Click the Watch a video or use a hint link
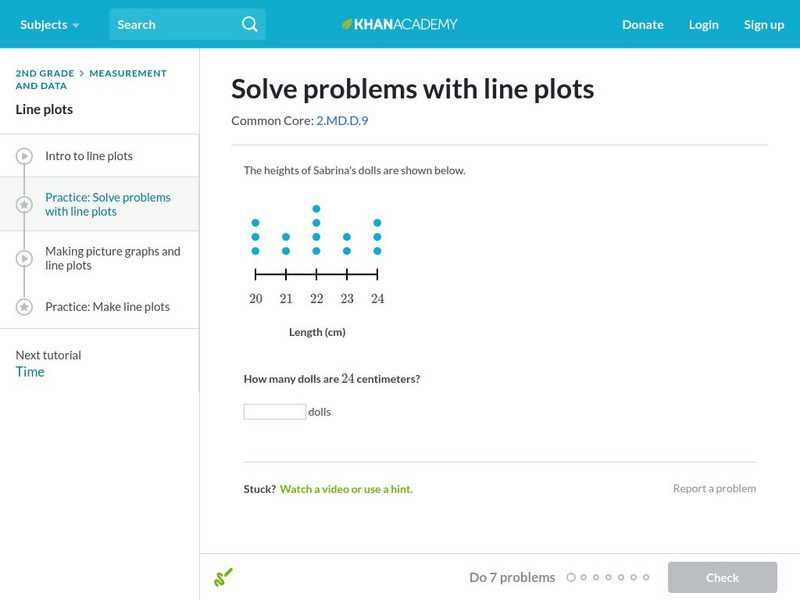This screenshot has height=600, width=800. pos(346,489)
